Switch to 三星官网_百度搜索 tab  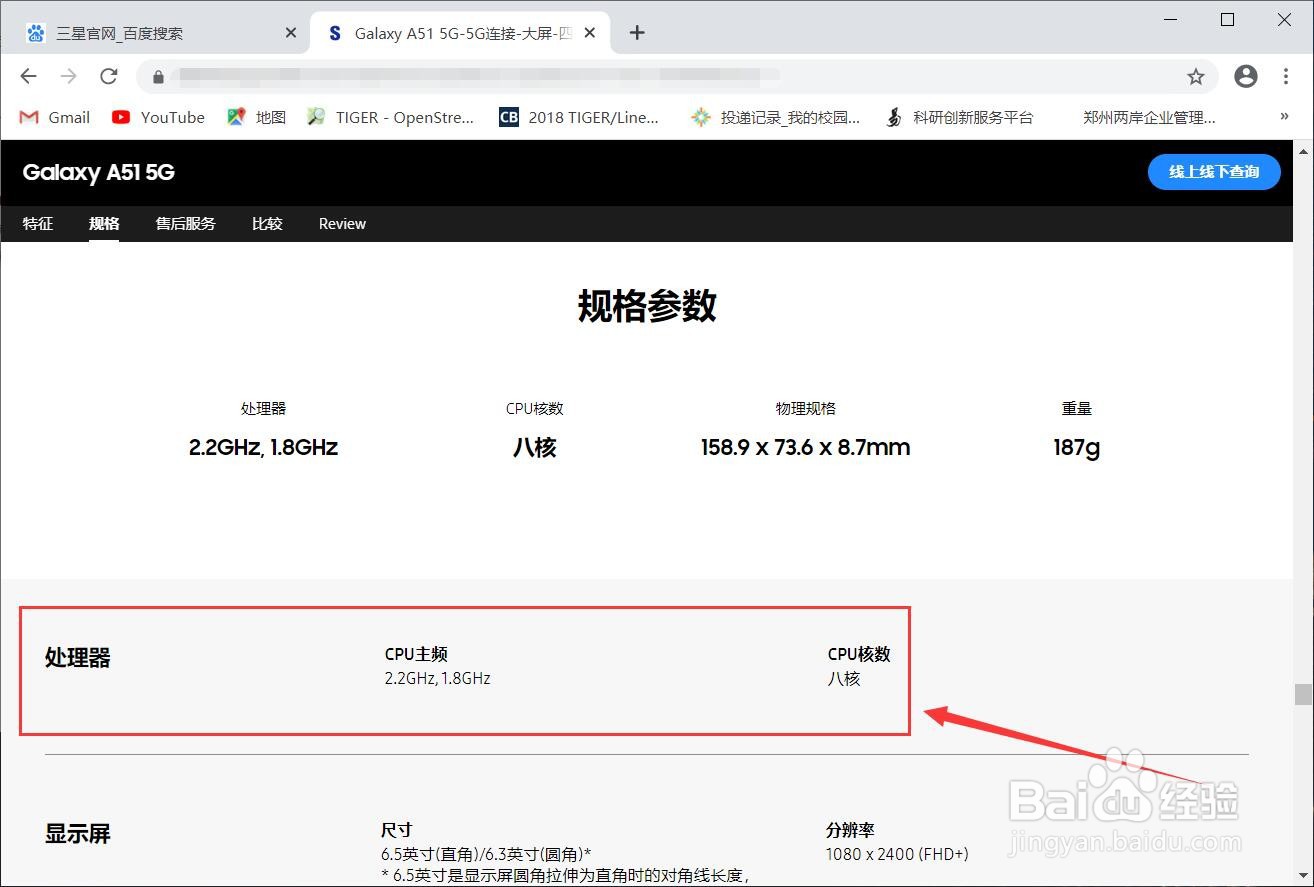click(162, 33)
